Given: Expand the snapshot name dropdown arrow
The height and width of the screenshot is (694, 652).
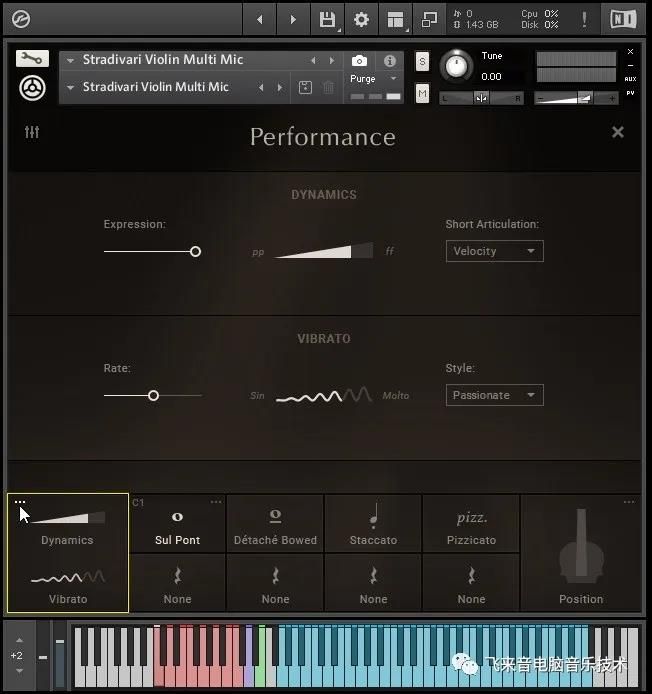Looking at the screenshot, I should pyautogui.click(x=70, y=88).
